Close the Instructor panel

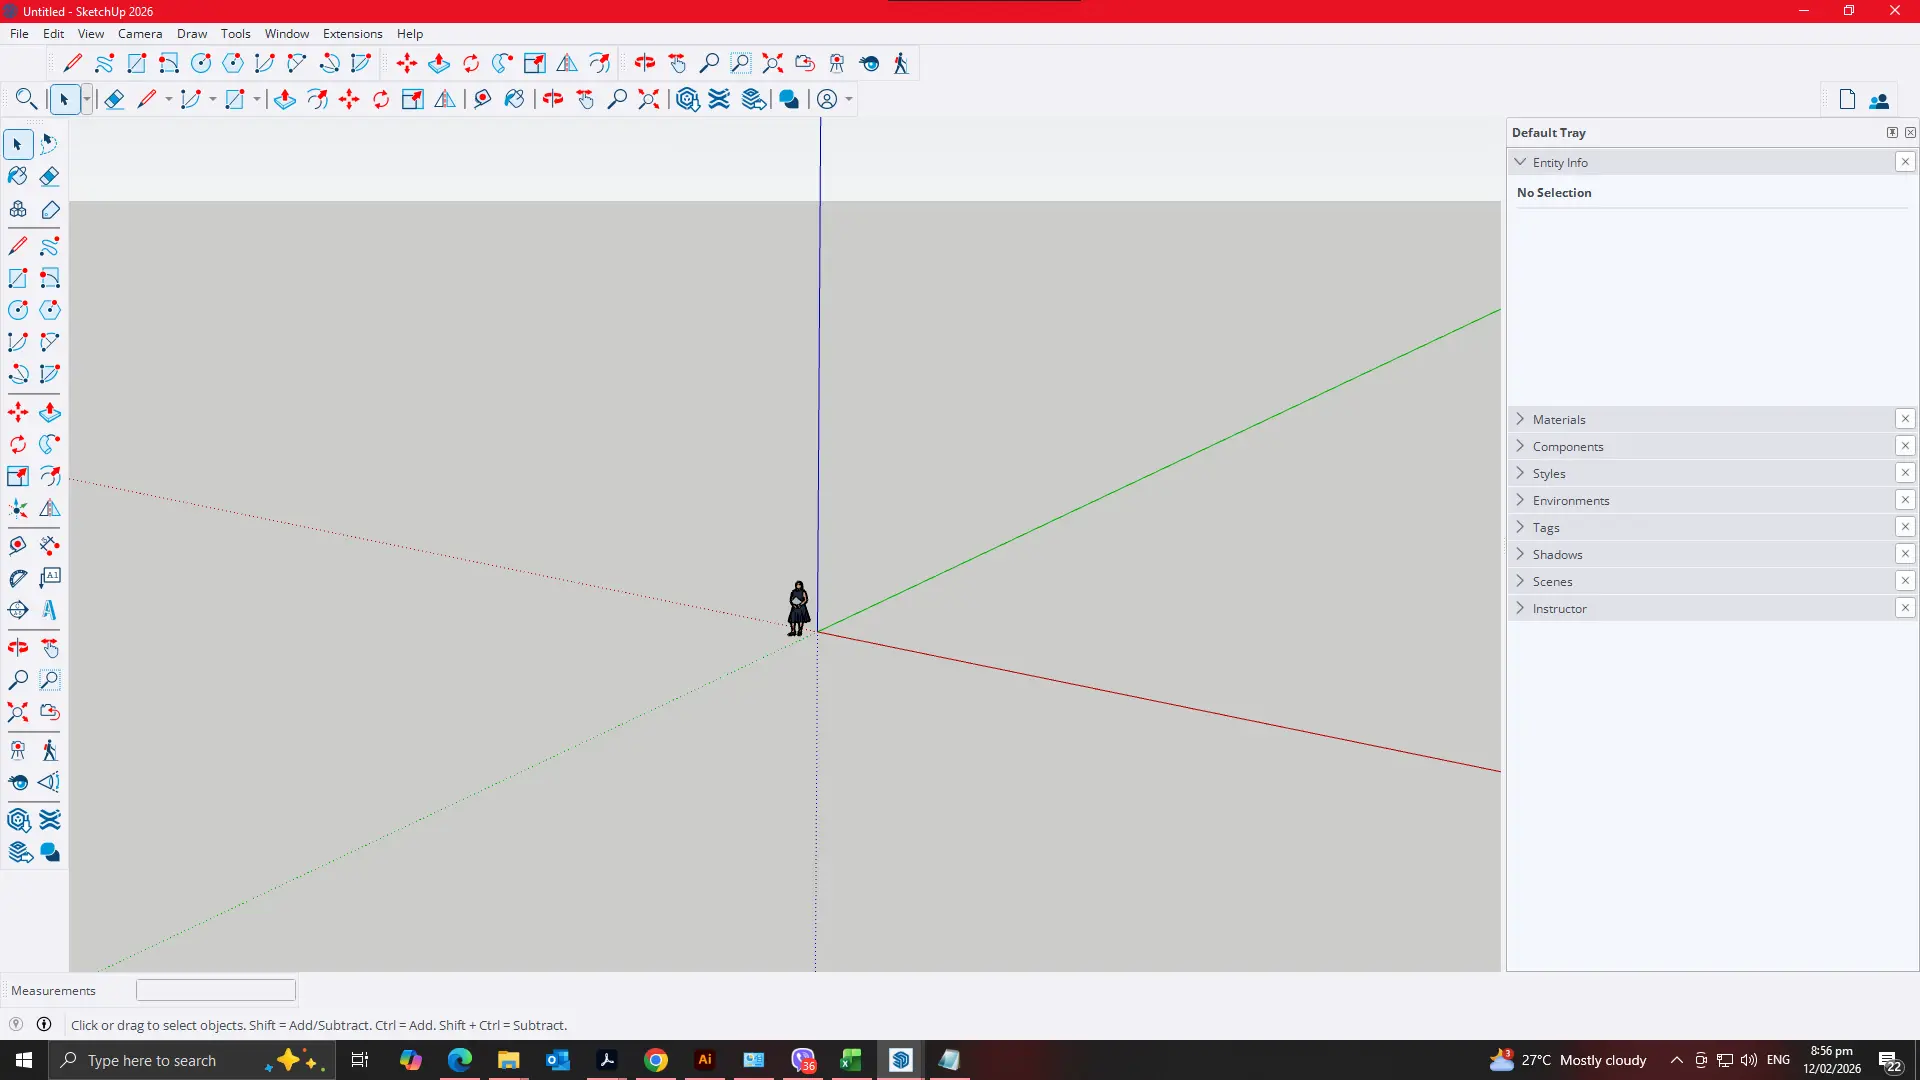(x=1905, y=608)
